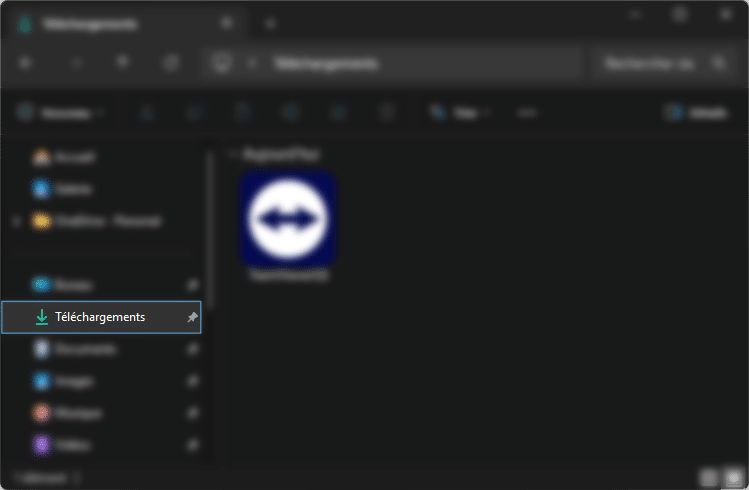
Task: Click the pin icon beside Bureau
Action: [192, 285]
